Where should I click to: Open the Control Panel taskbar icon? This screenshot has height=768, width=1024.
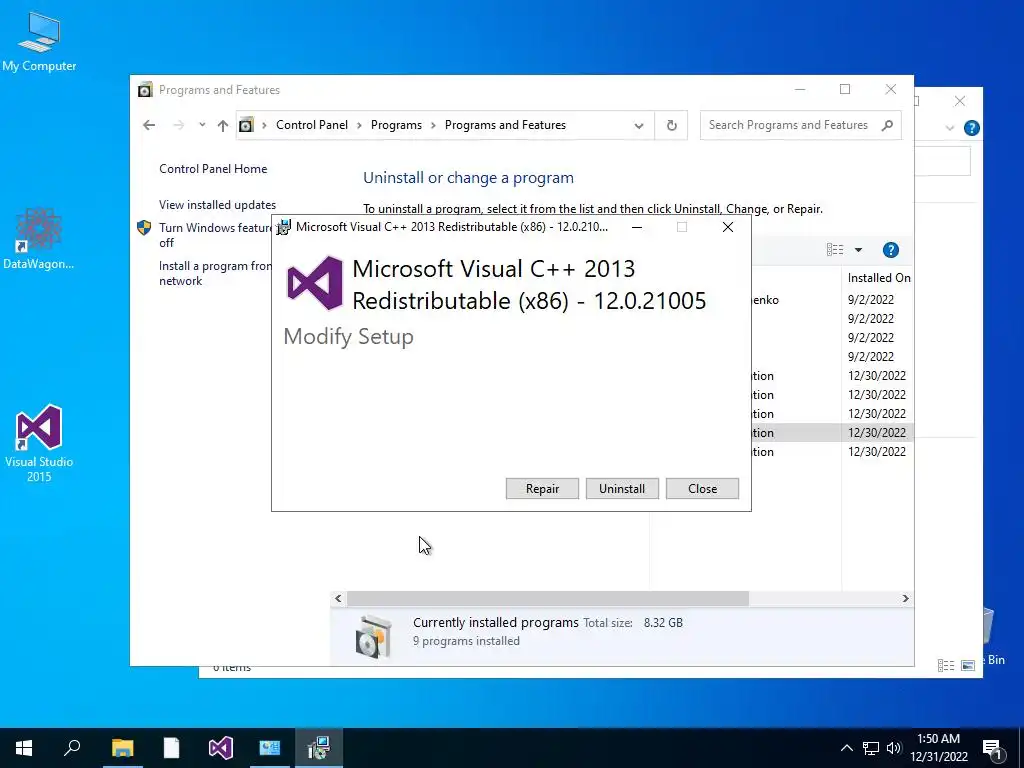coord(270,748)
